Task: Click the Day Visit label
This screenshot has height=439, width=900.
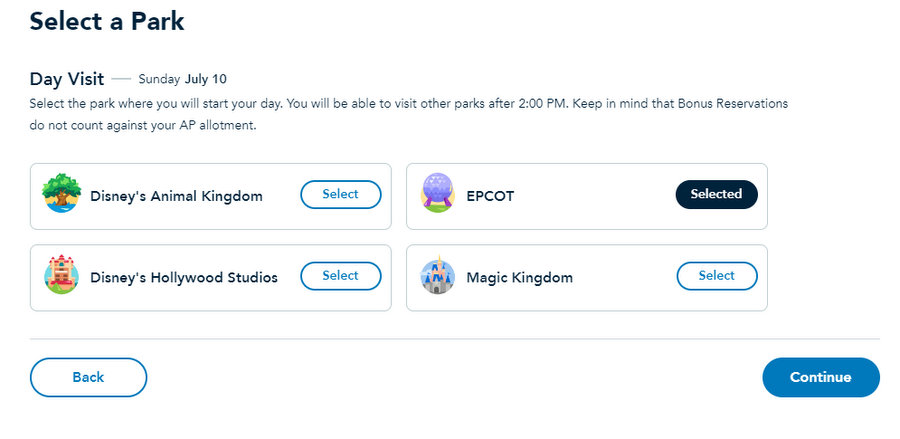Action: [66, 78]
